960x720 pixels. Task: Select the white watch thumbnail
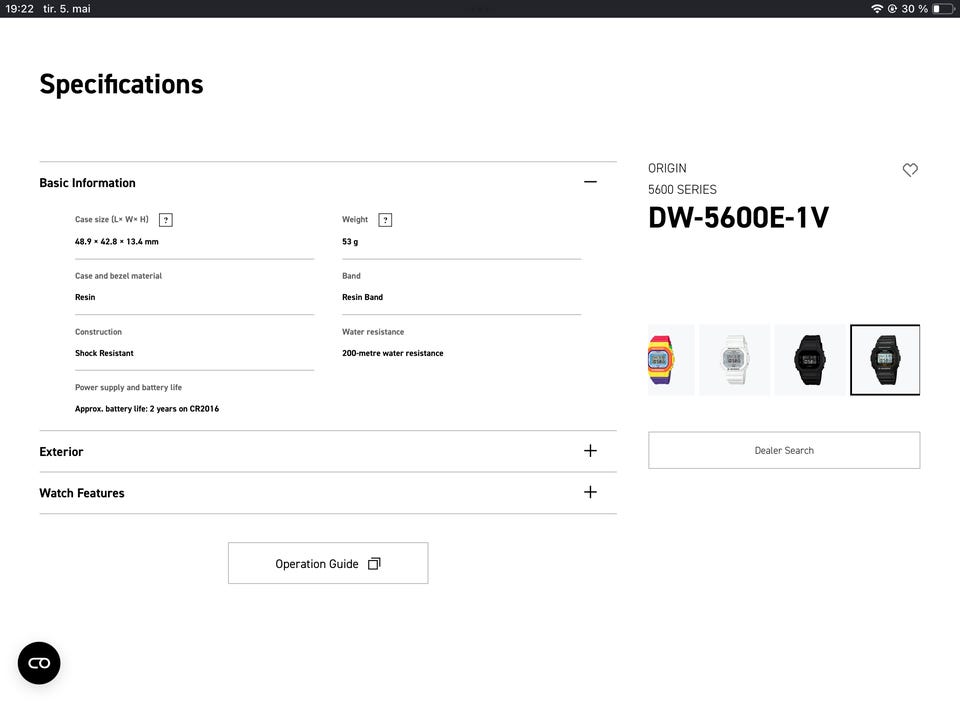coord(734,360)
